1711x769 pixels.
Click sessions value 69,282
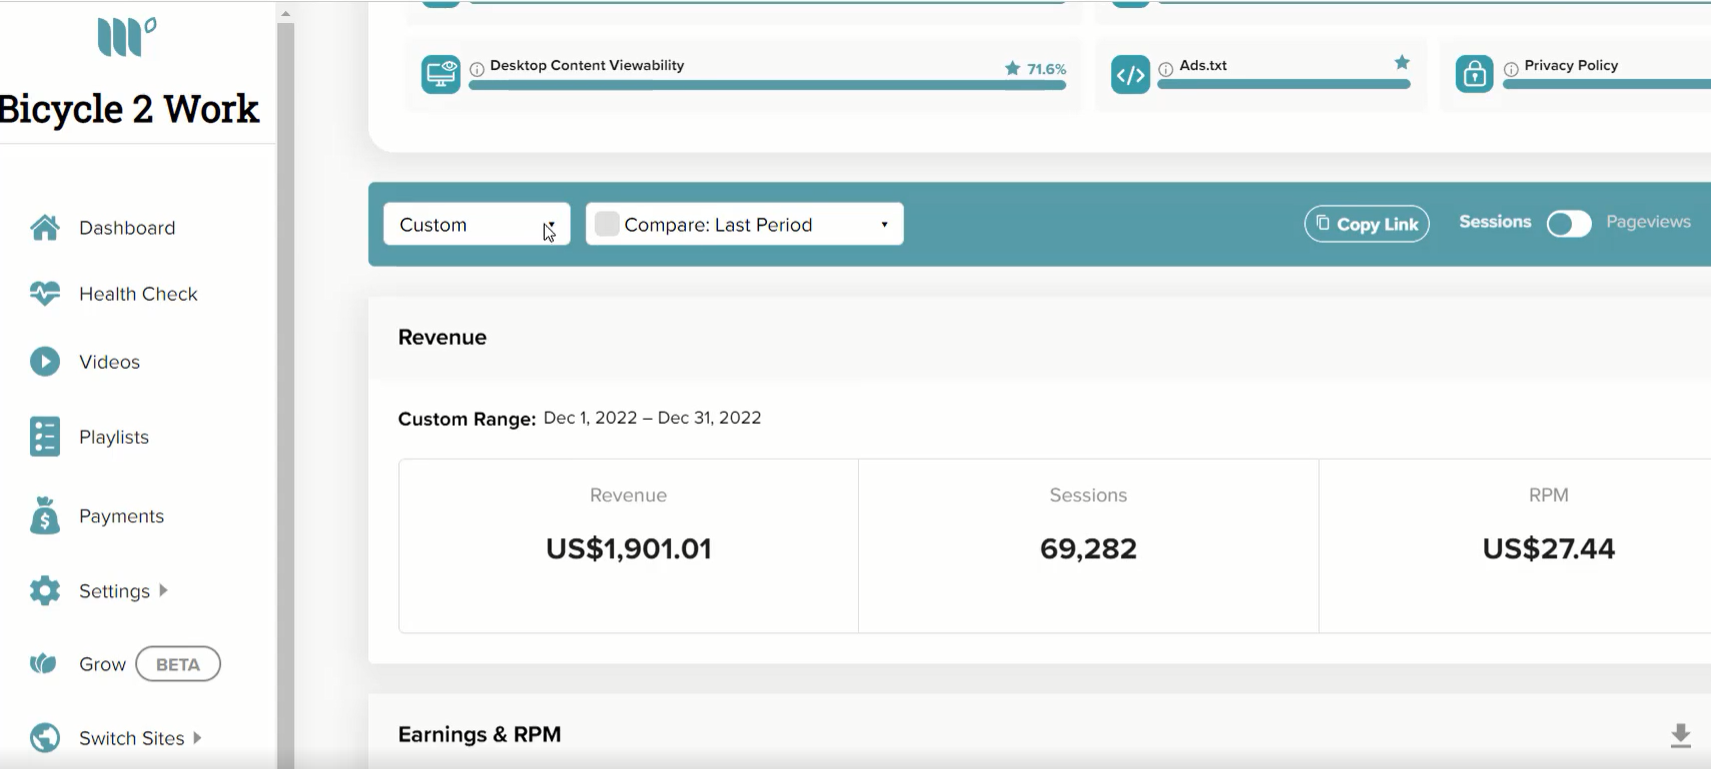point(1088,548)
